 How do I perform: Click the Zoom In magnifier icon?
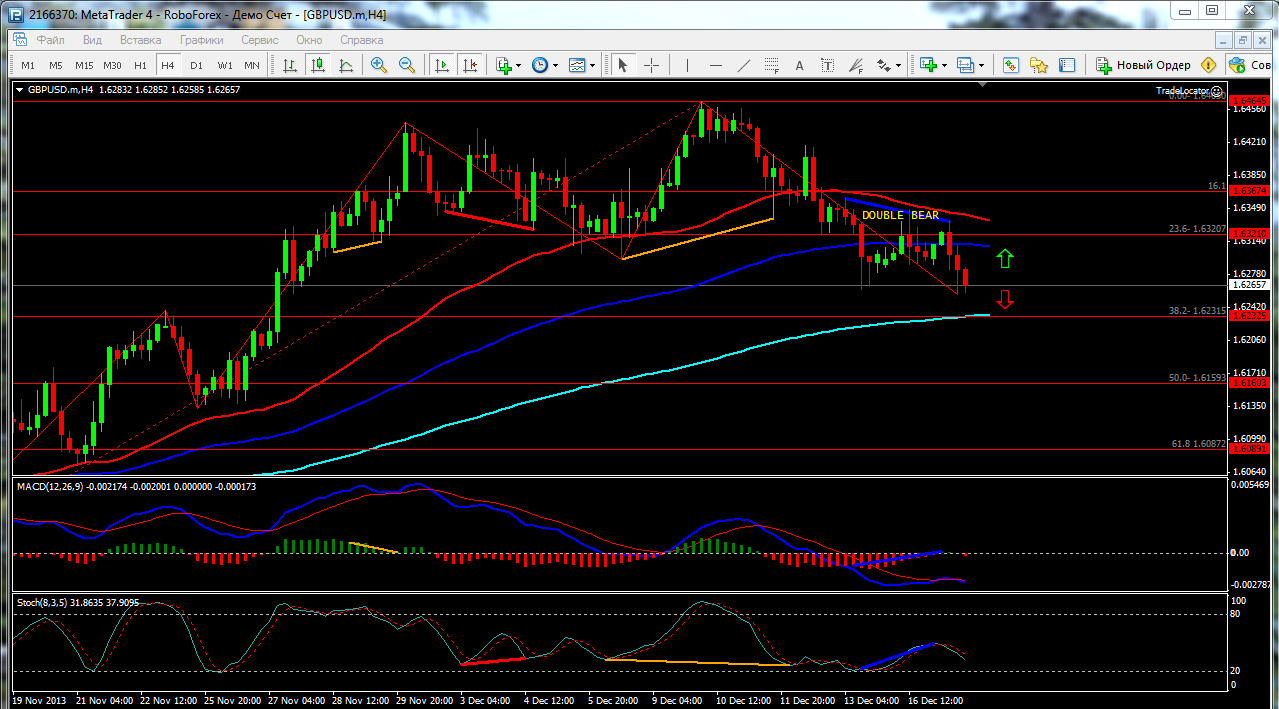pos(379,65)
